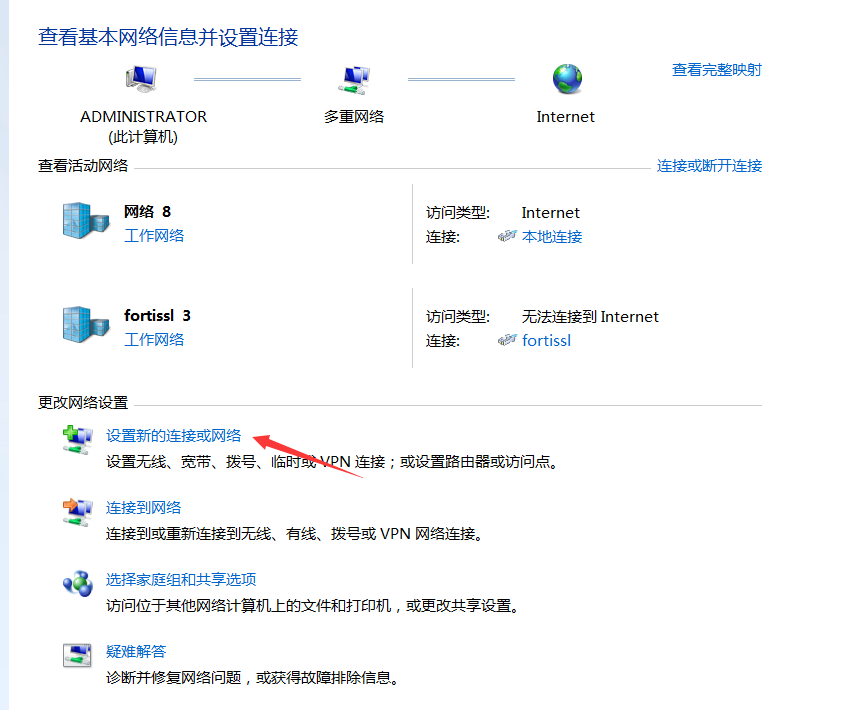Click the 多重网络 network icon
Screen dimensions: 864x710
[x=354, y=80]
